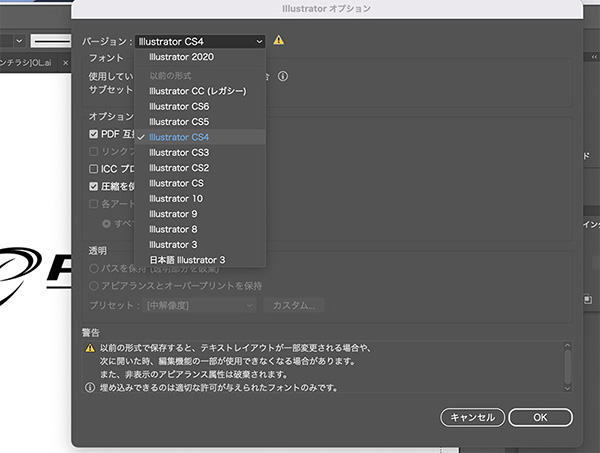Viewport: 600px width, 453px height.
Task: Click the warning triangle in the warnings list
Action: point(90,347)
